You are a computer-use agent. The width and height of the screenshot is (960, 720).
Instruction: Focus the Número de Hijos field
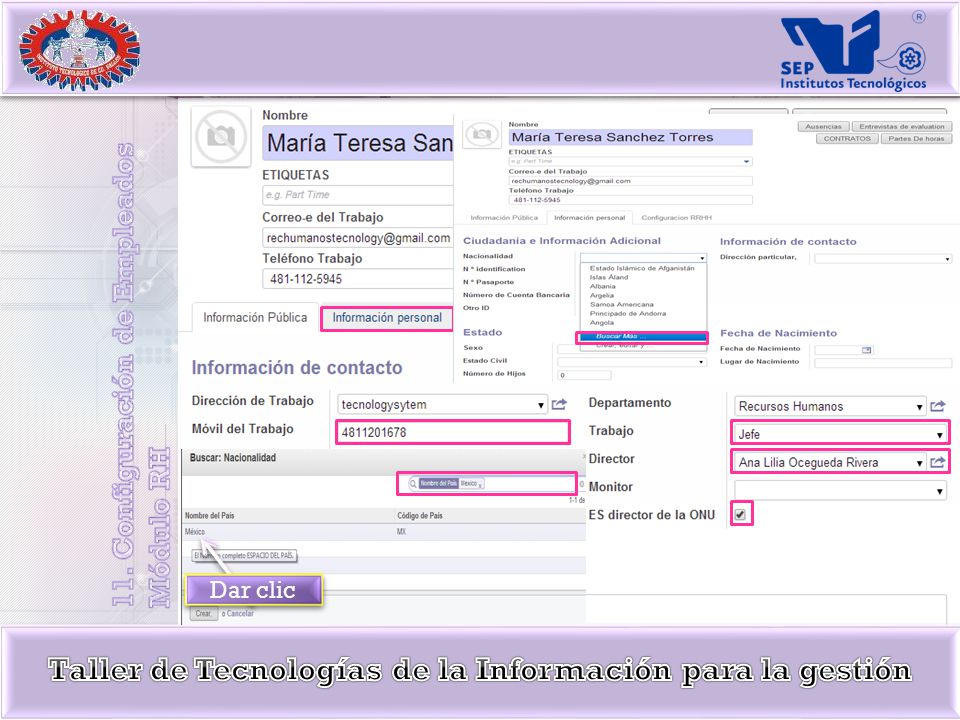(584, 375)
